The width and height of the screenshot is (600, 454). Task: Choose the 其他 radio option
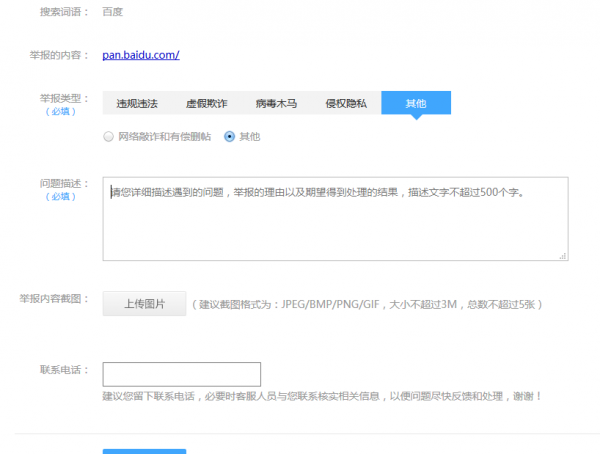(230, 137)
